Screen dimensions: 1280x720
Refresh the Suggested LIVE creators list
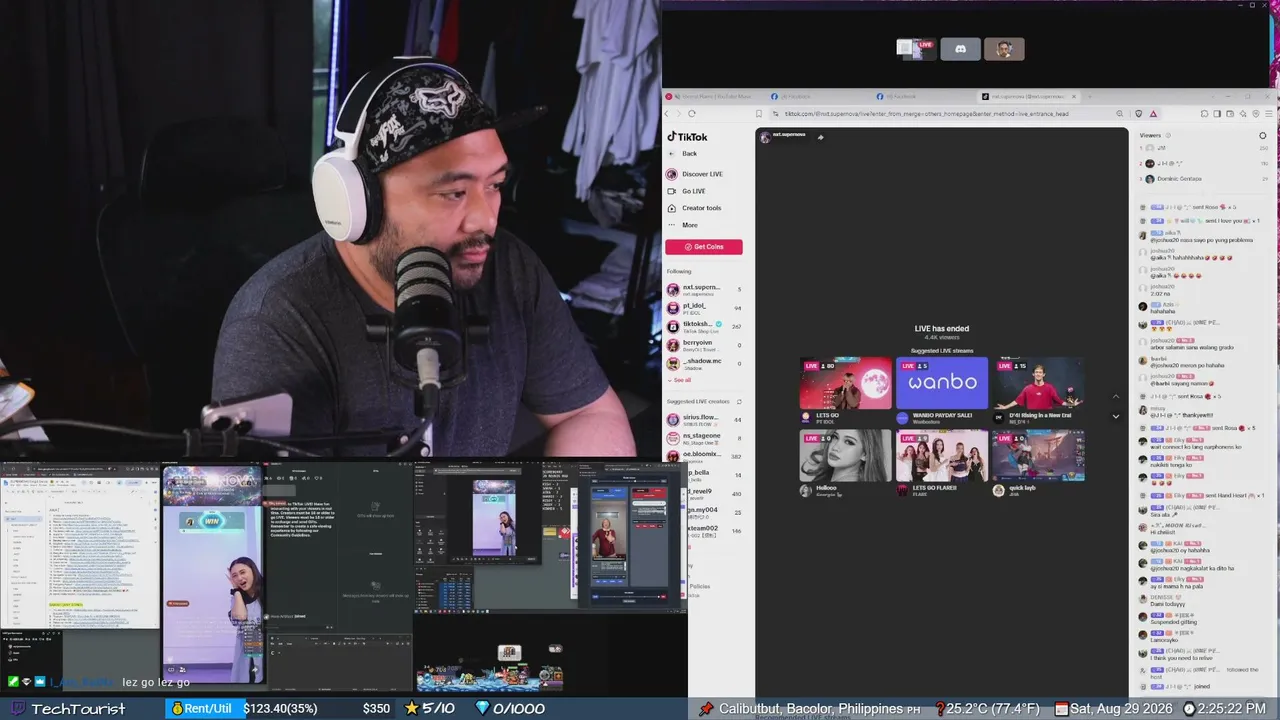pos(738,402)
